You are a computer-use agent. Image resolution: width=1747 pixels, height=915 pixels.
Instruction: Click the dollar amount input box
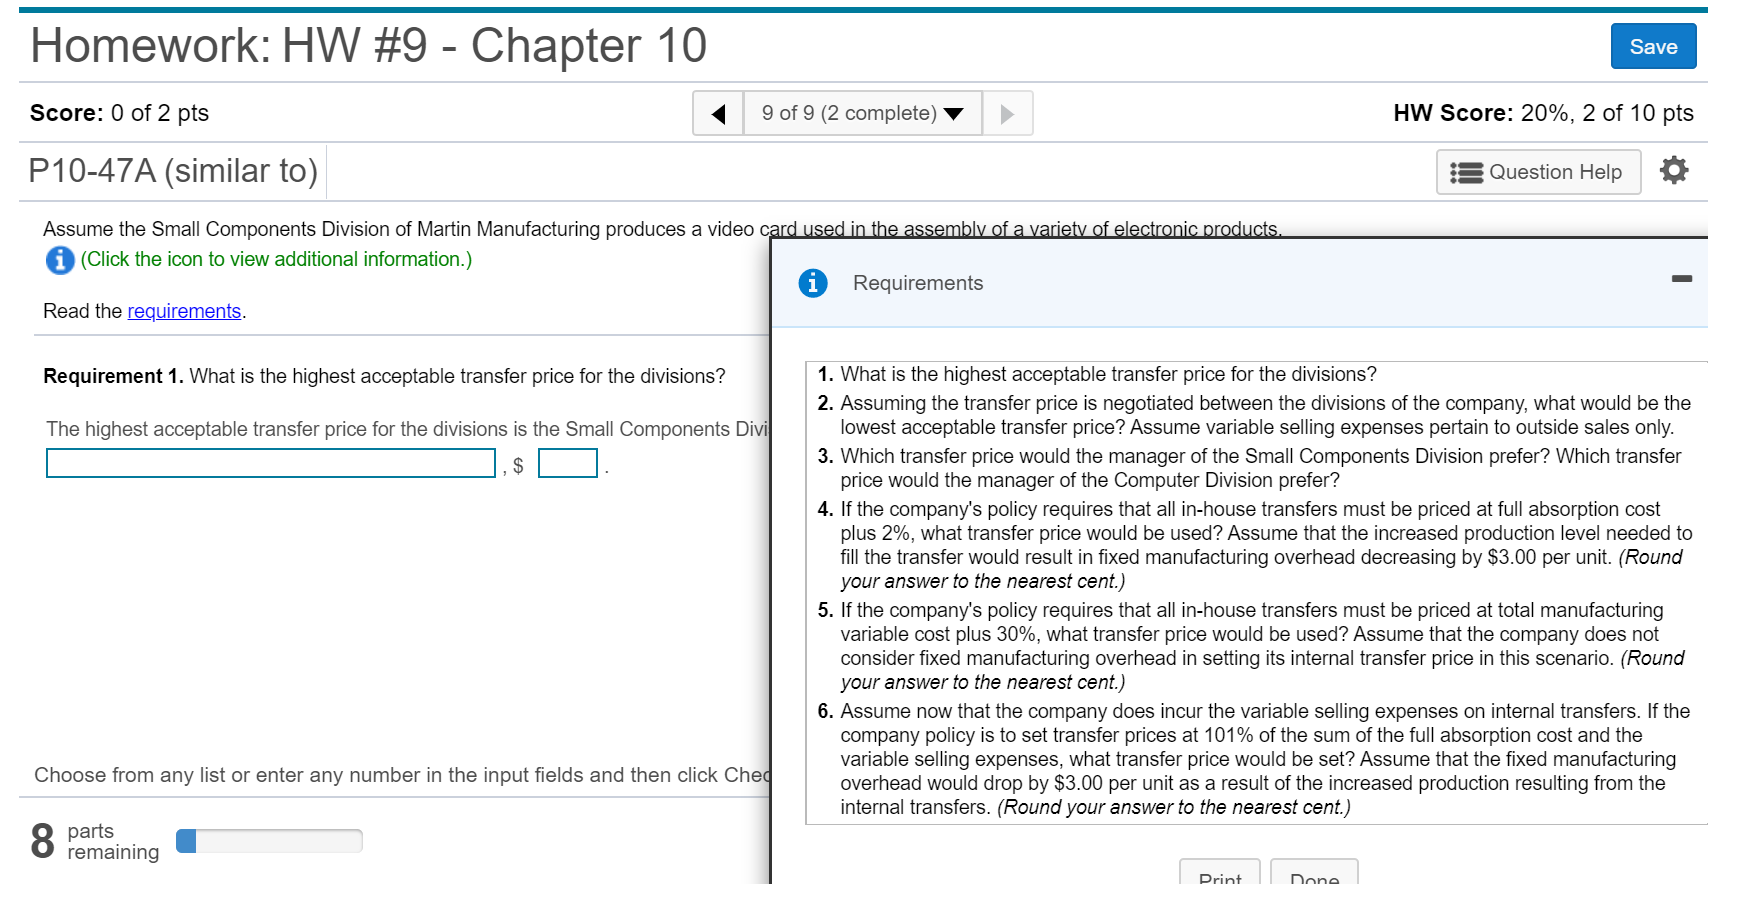(568, 463)
